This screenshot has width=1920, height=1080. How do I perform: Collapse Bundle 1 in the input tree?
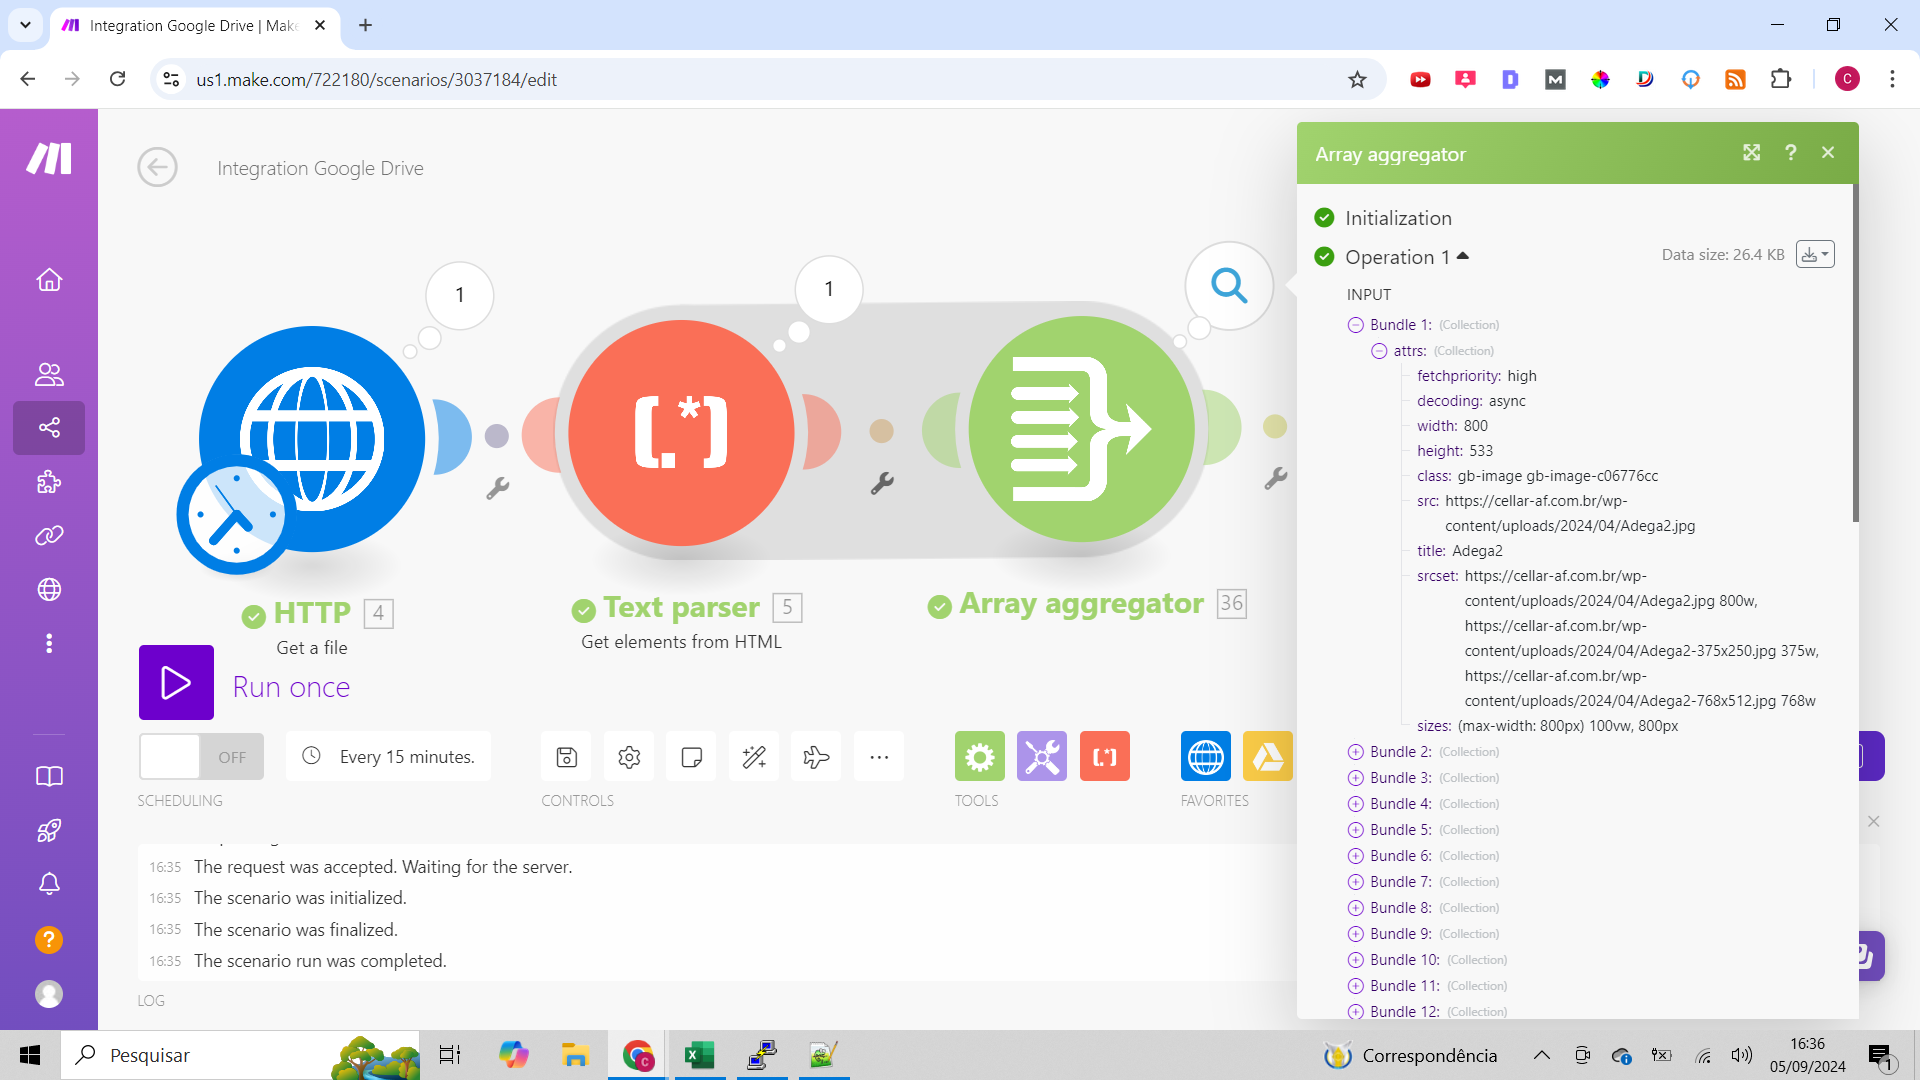1355,325
